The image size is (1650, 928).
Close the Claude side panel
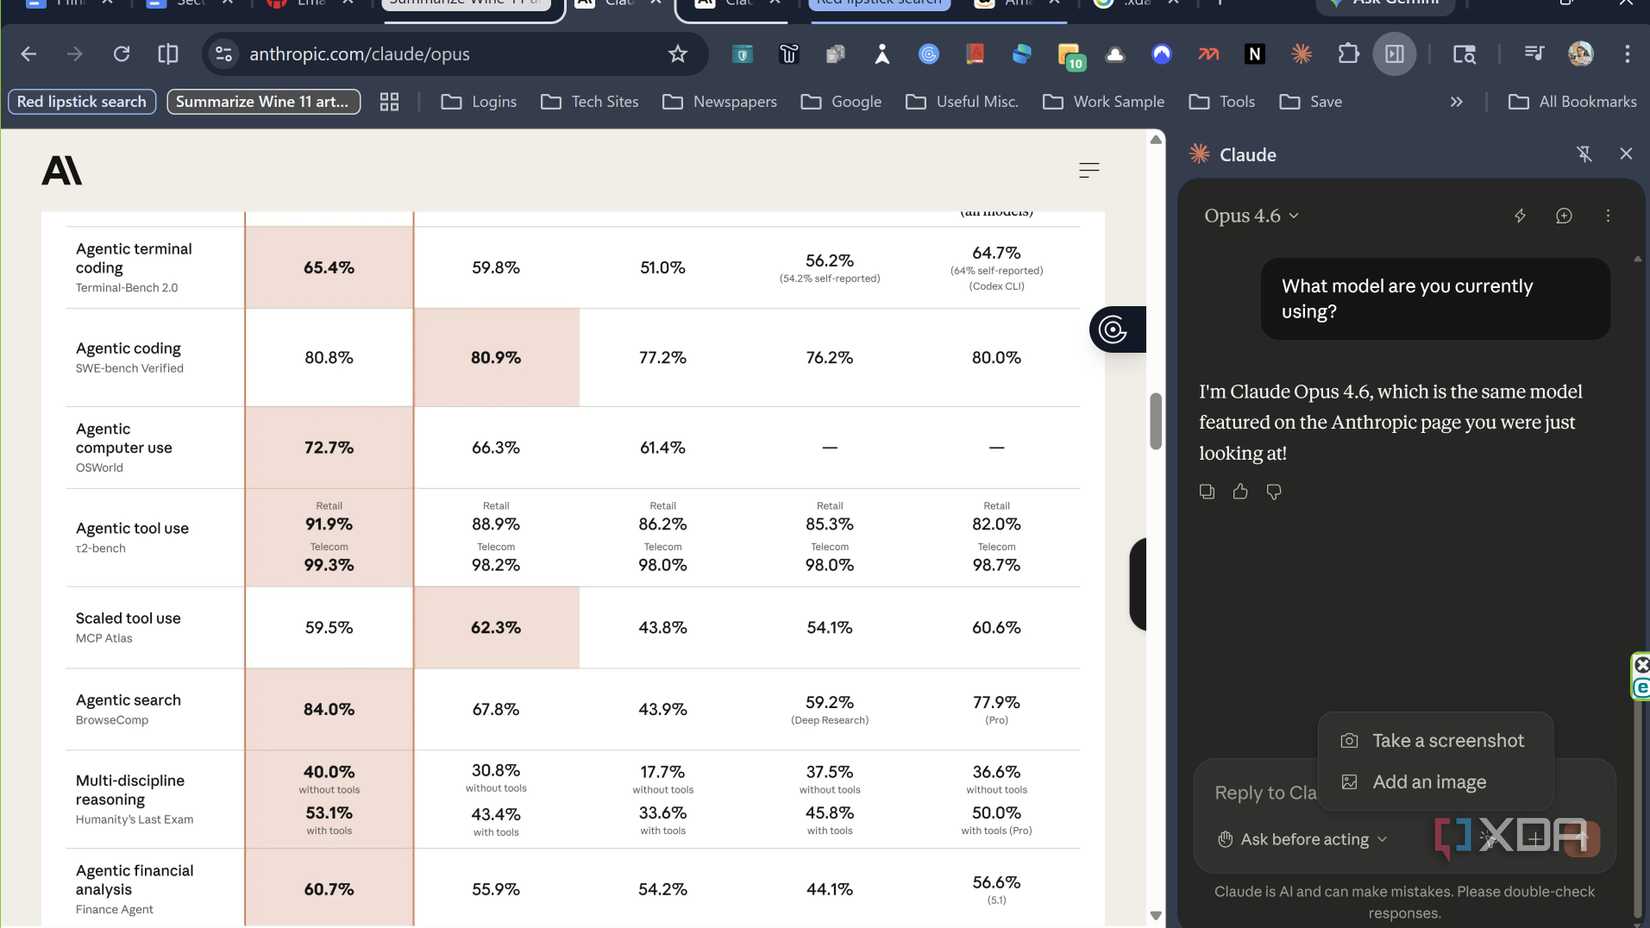(1626, 154)
